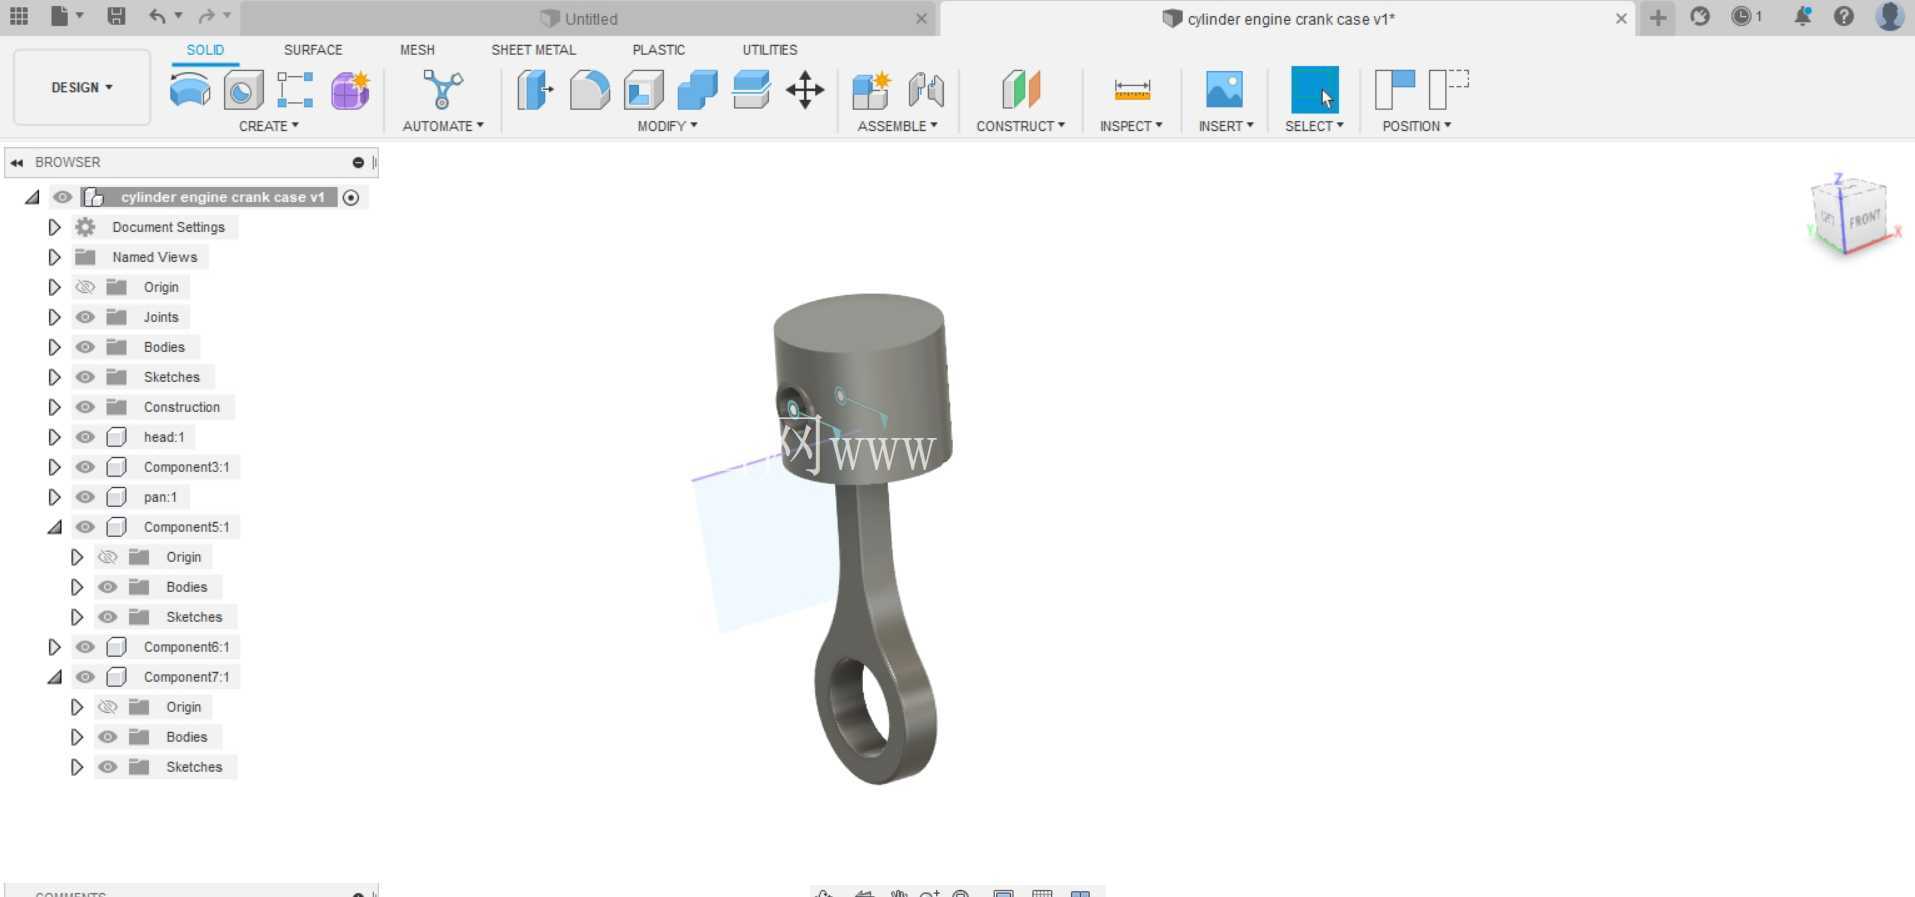Collapse the root cylinder engine crank case node
1915x897 pixels.
(x=32, y=197)
